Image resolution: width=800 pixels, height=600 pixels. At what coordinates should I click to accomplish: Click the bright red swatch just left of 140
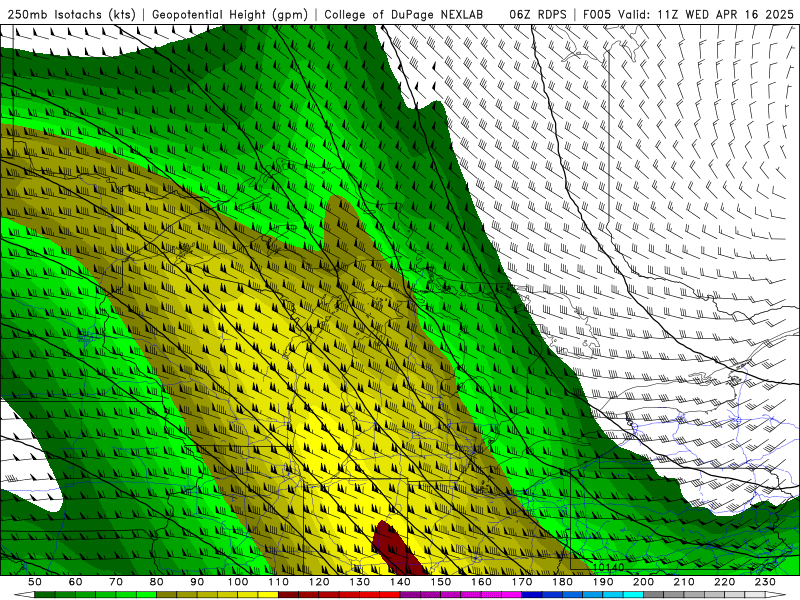(390, 595)
